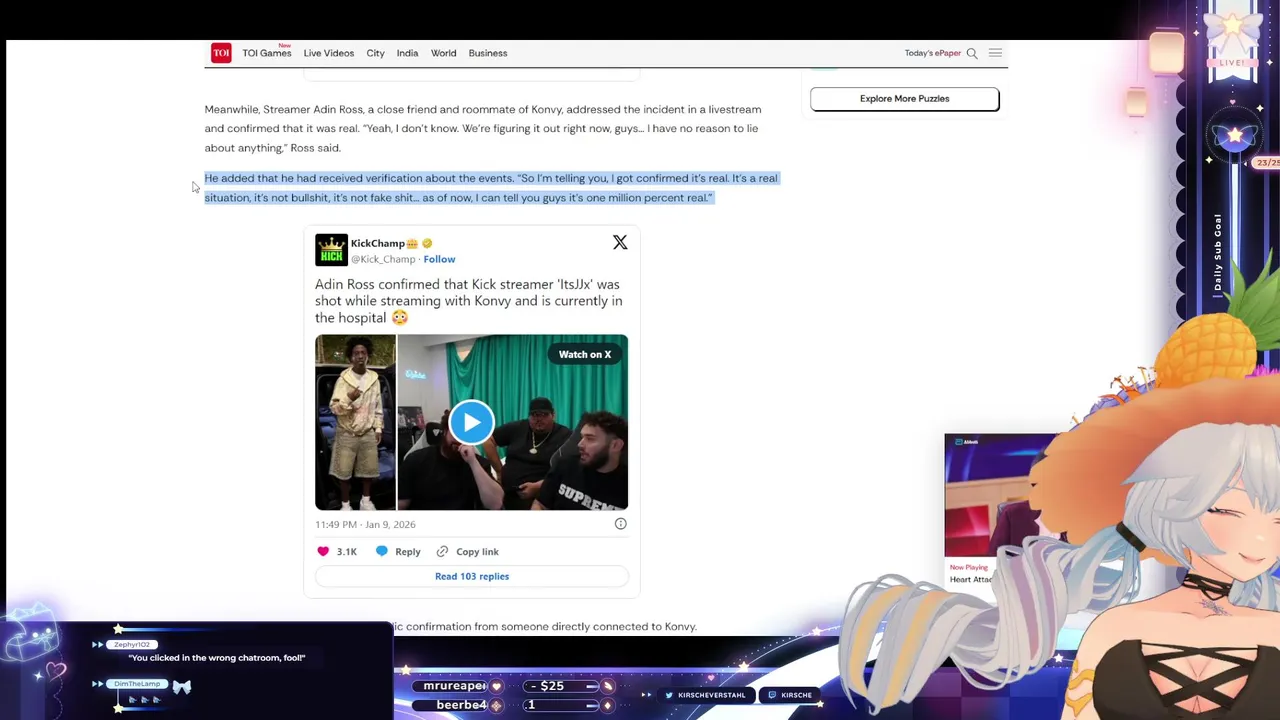
Task: Follow the Kick_Champ account
Action: tap(439, 259)
